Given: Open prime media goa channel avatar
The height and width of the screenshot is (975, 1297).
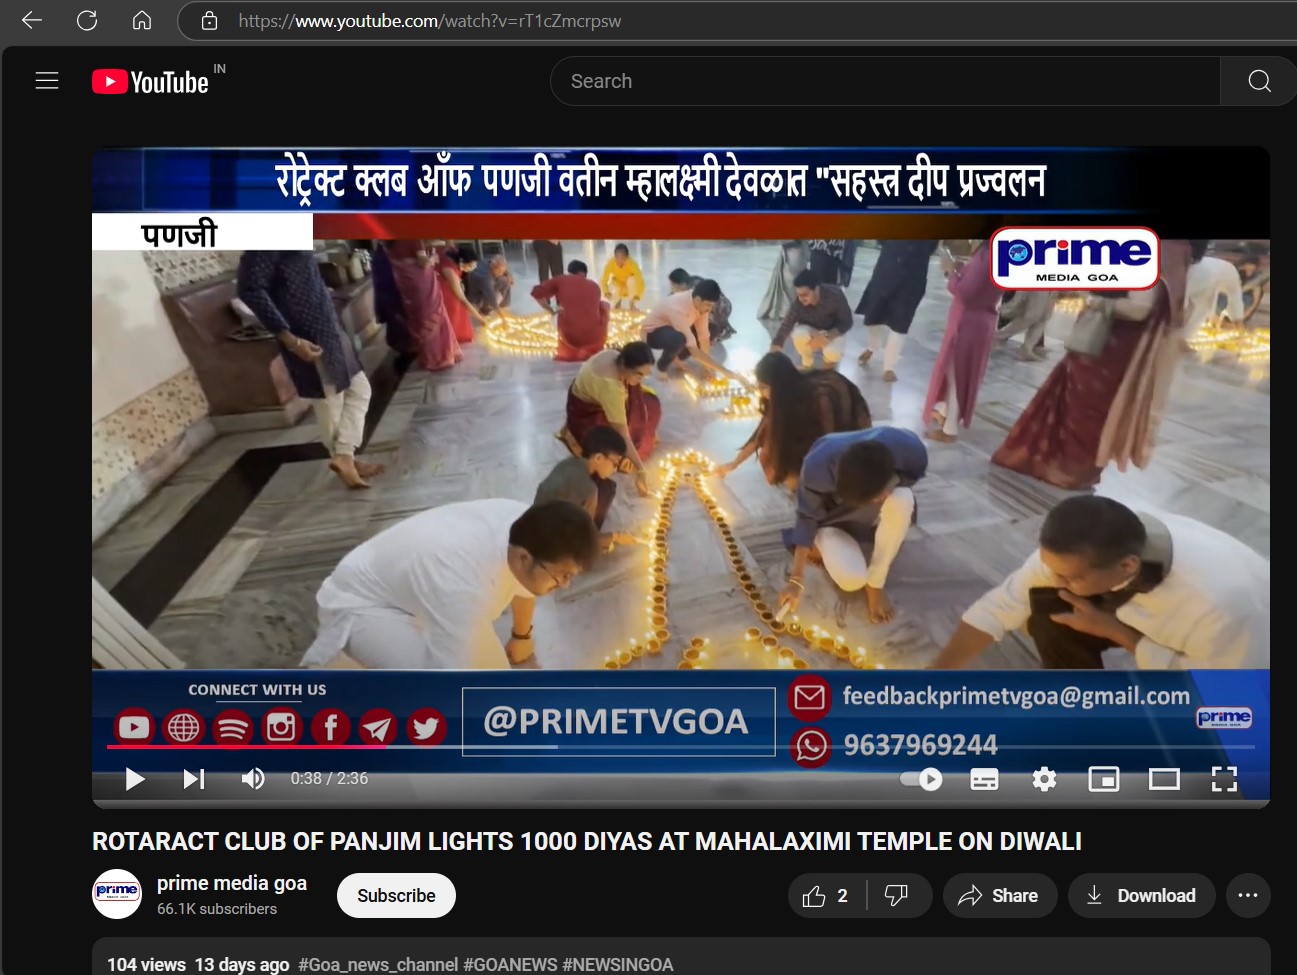Looking at the screenshot, I should click(x=117, y=894).
